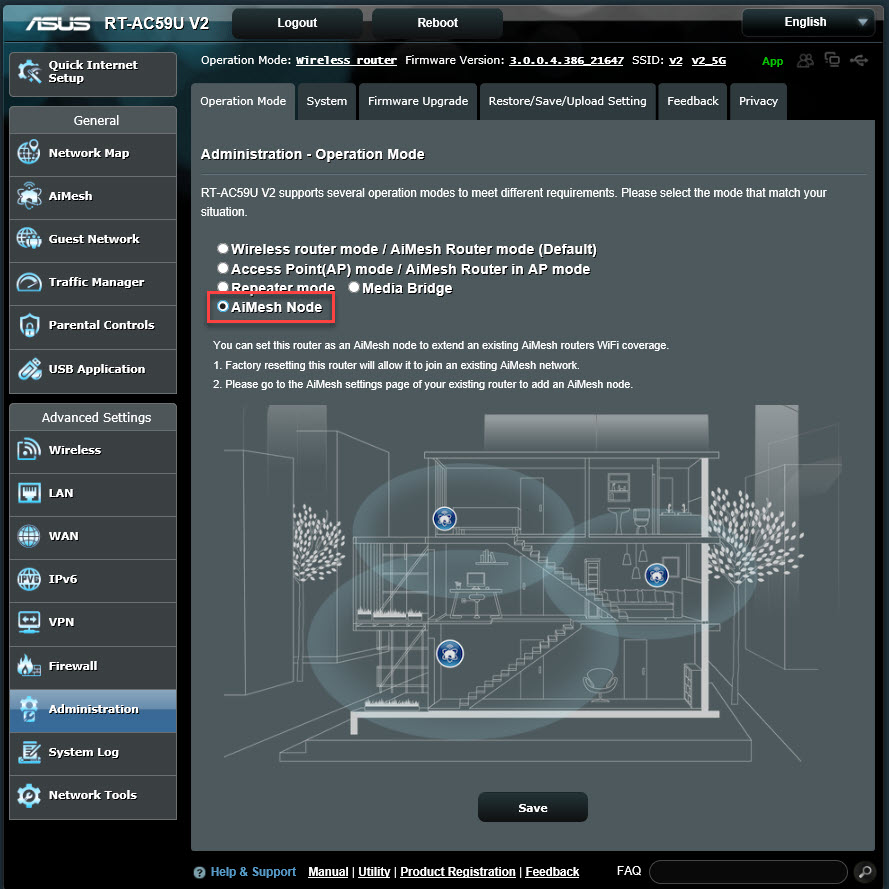Open Traffic Manager menu label
The height and width of the screenshot is (889, 889).
tap(96, 282)
